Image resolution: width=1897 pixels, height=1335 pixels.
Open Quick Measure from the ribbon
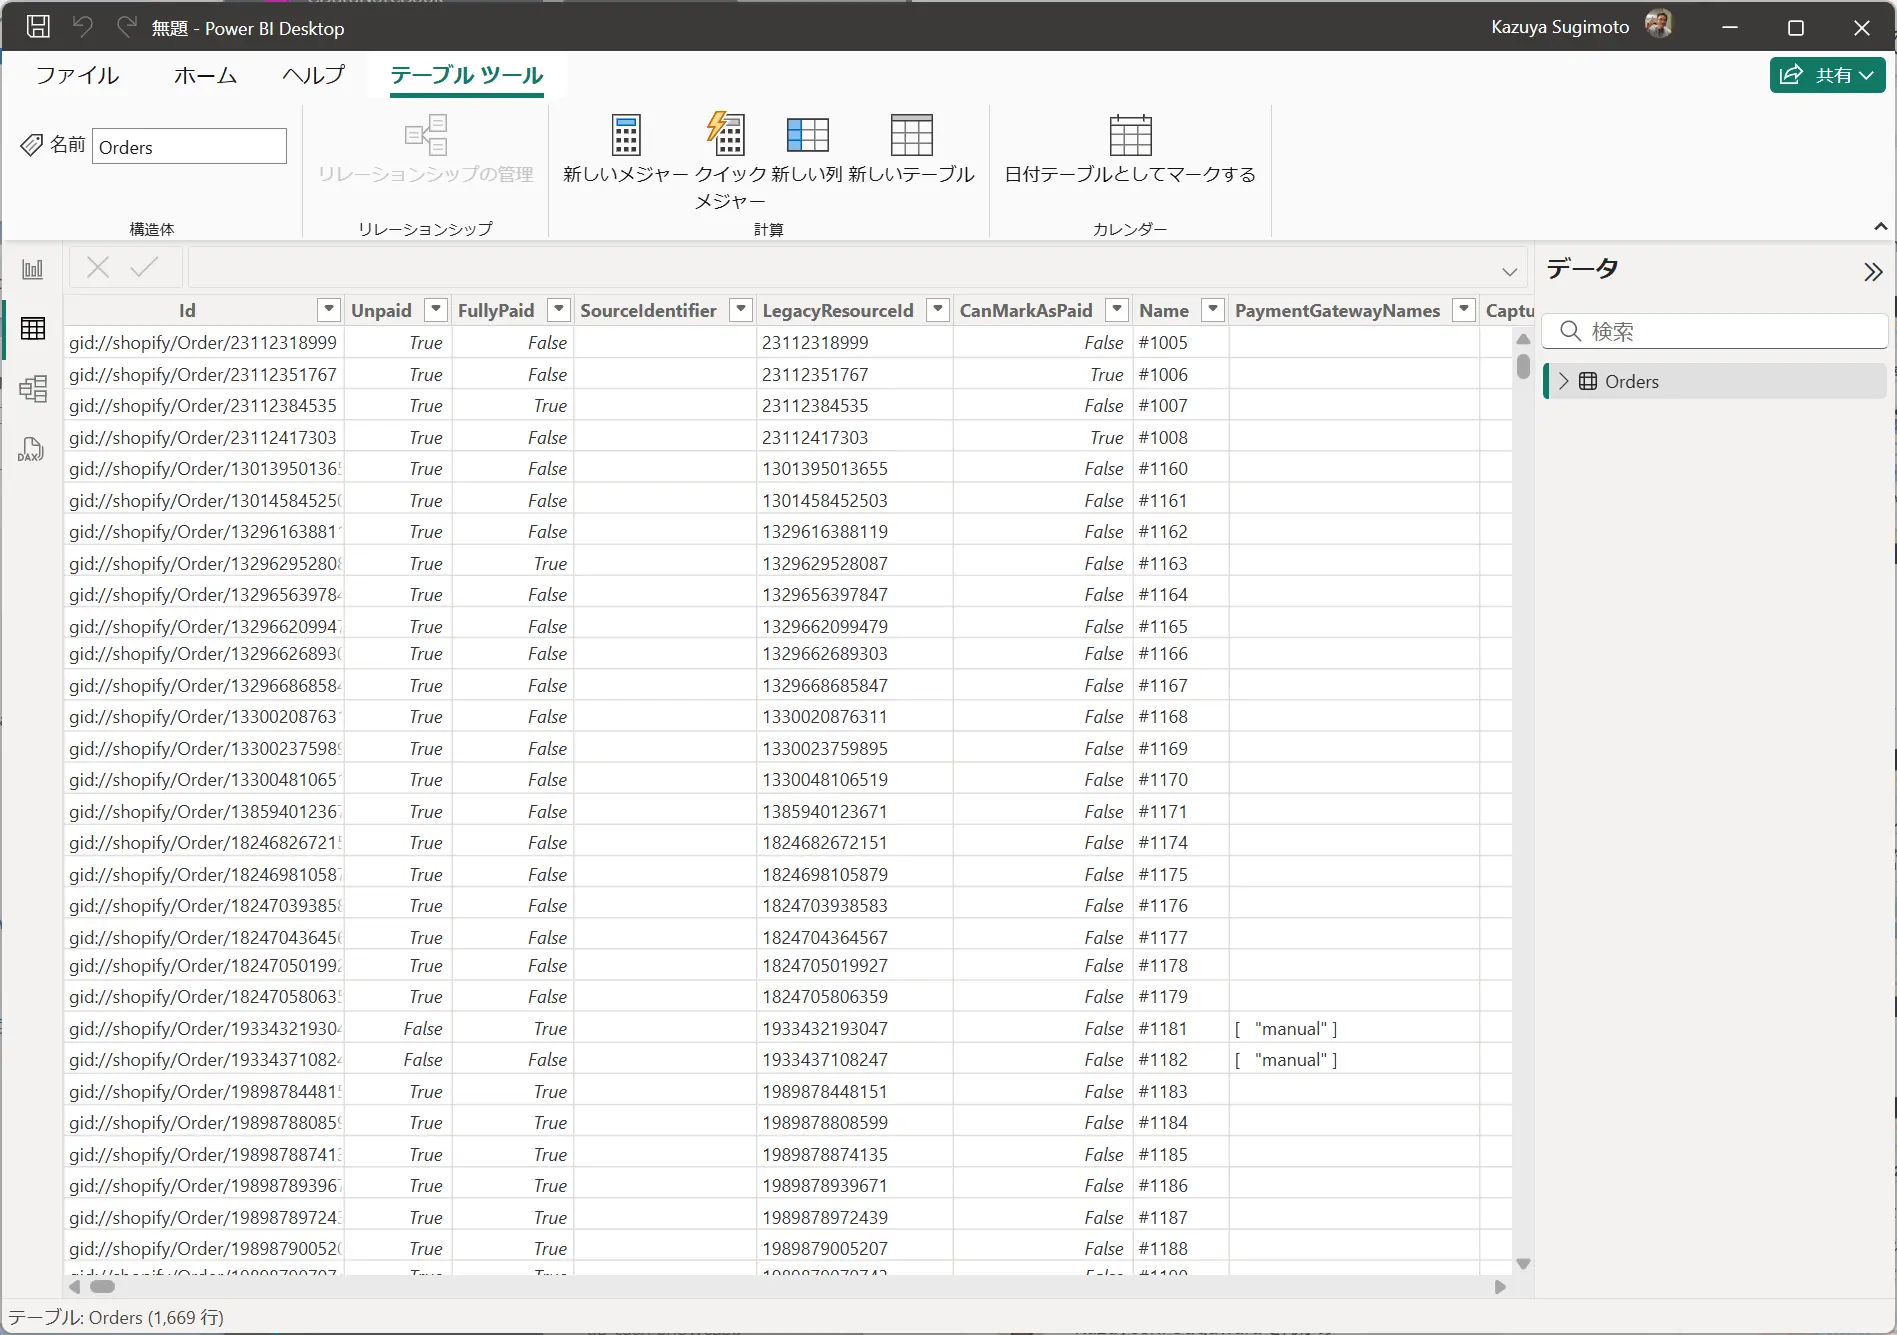pyautogui.click(x=728, y=136)
